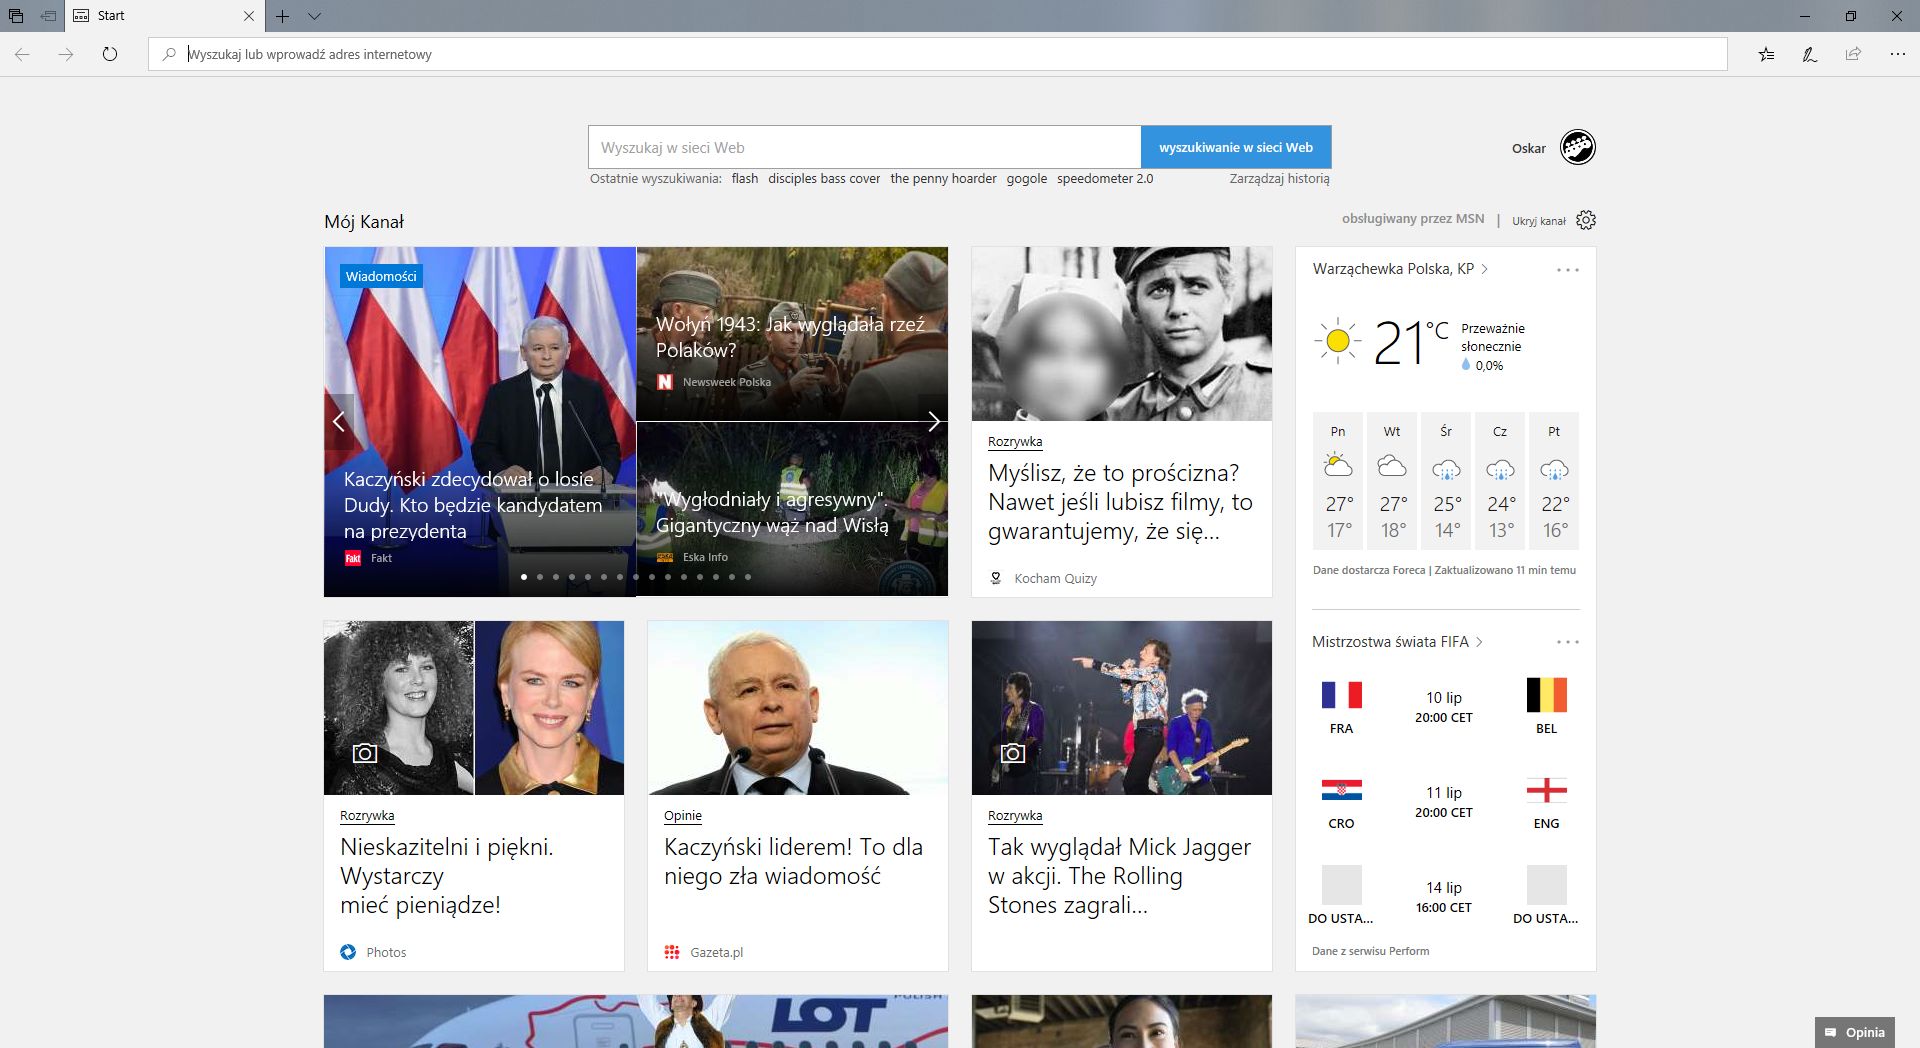Open feed settings with the gear icon
Screen dimensions: 1920x1048
pyautogui.click(x=1586, y=219)
